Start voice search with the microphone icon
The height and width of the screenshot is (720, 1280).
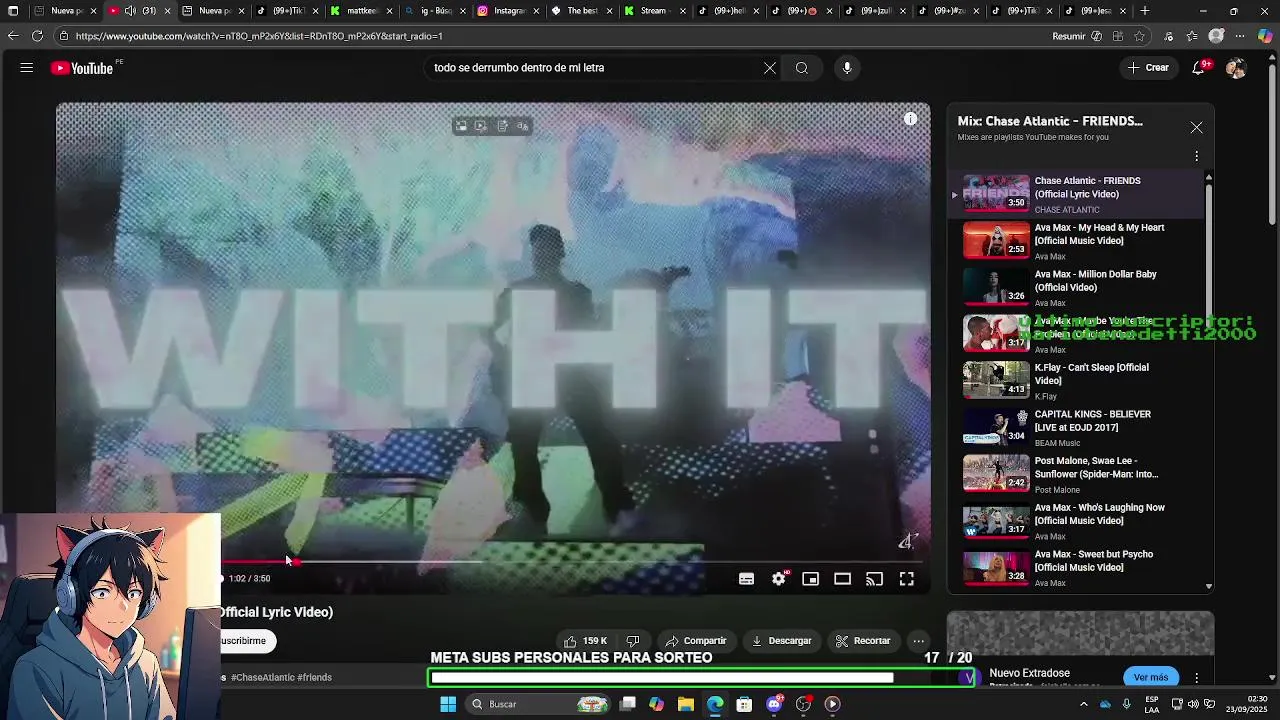click(x=847, y=68)
